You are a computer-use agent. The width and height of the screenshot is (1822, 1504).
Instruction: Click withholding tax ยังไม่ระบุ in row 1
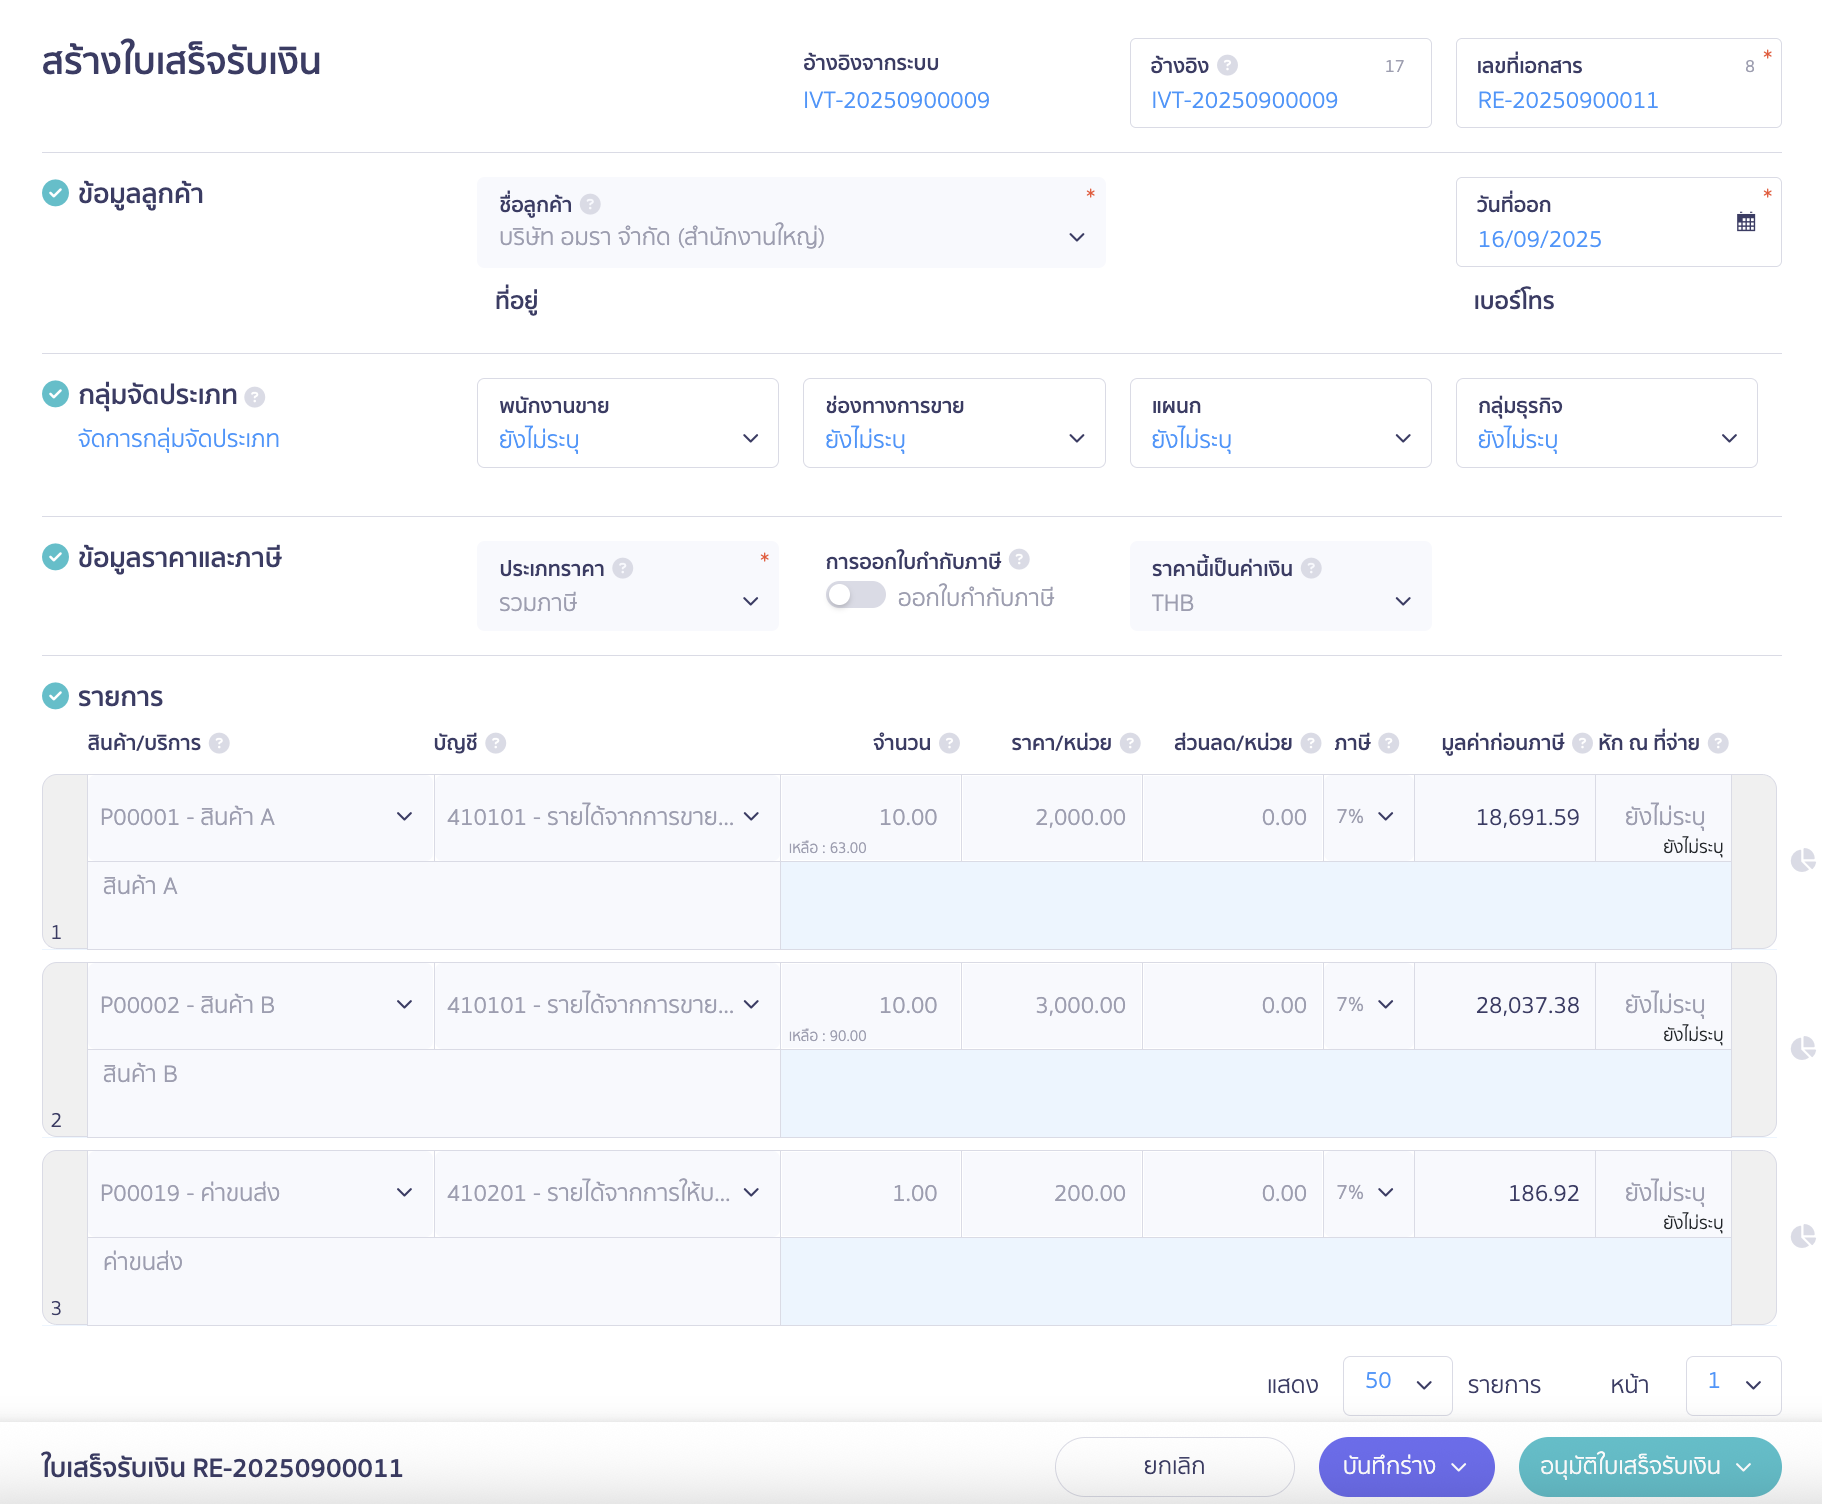[1663, 818]
